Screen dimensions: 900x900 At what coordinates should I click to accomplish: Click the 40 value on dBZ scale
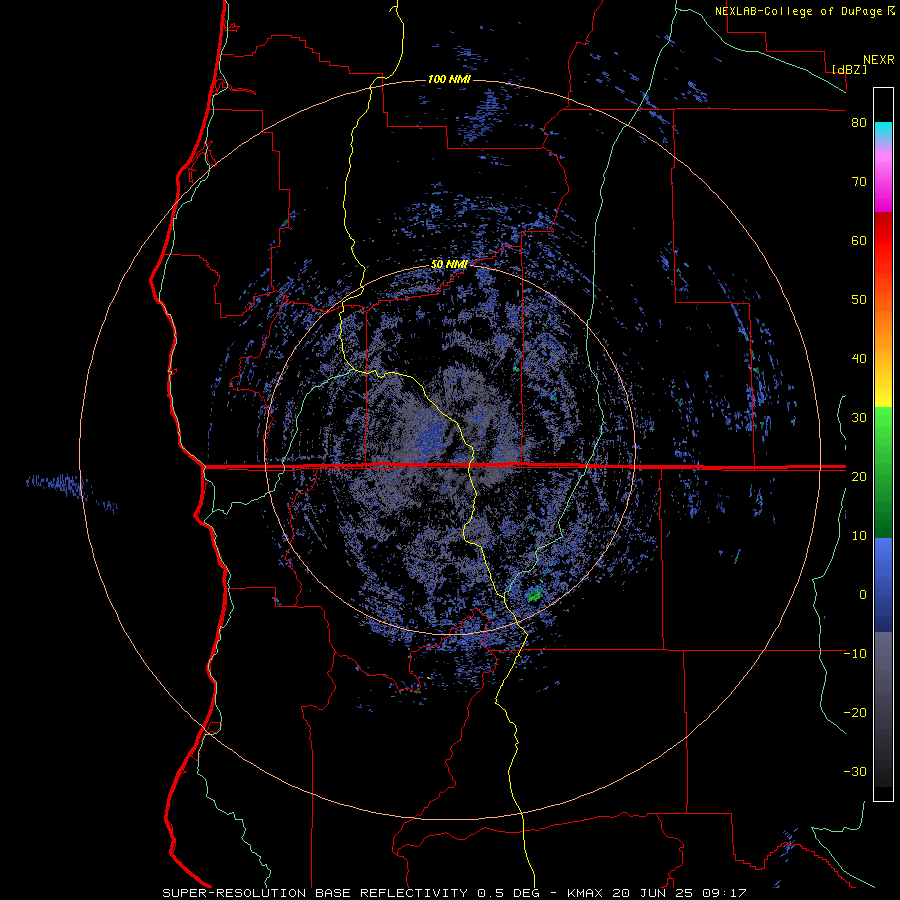859,359
